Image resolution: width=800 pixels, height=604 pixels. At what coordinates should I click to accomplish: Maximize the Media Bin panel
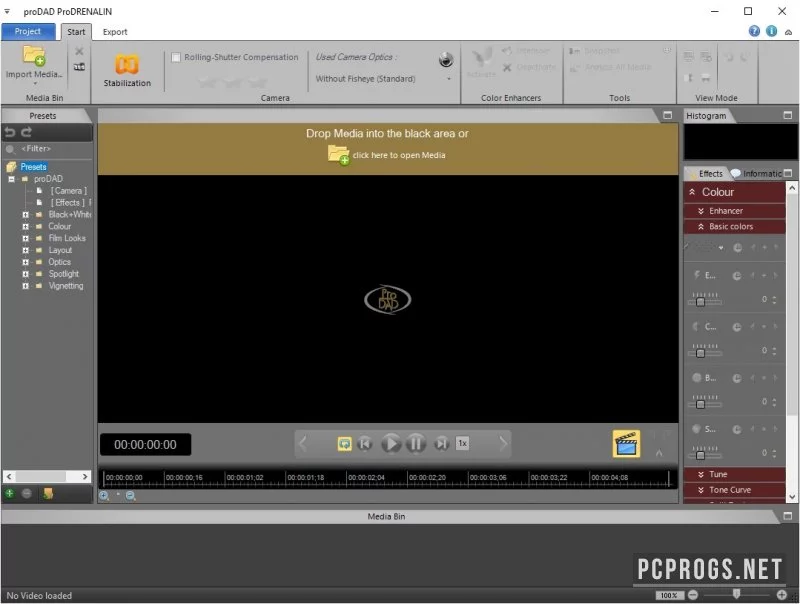(787, 516)
